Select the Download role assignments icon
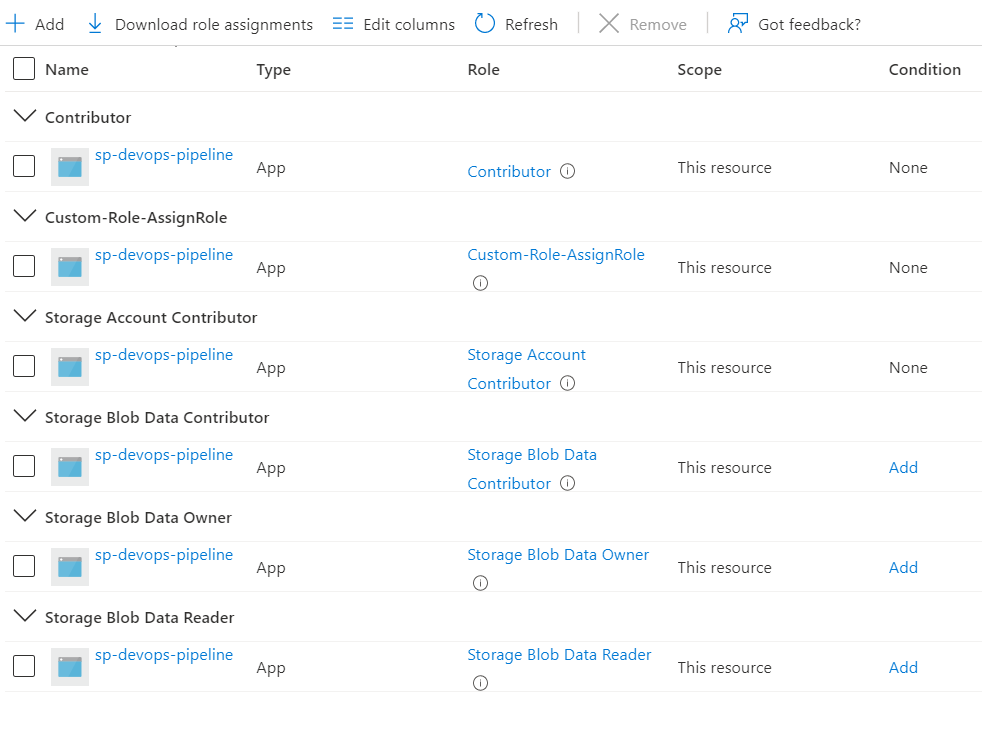The height and width of the screenshot is (733, 982). click(93, 23)
